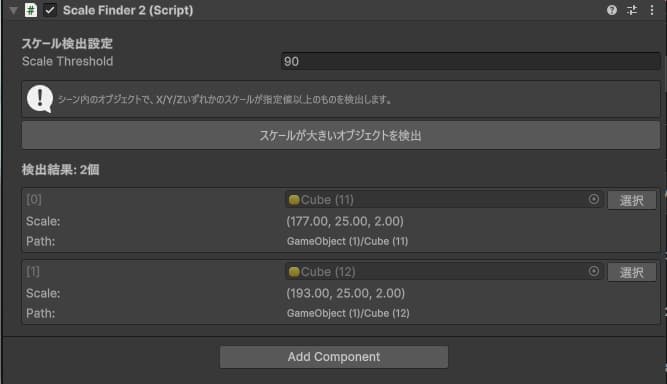Image resolution: width=667 pixels, height=384 pixels.
Task: Click the yellow Cube (12) prefab icon
Action: pos(294,271)
